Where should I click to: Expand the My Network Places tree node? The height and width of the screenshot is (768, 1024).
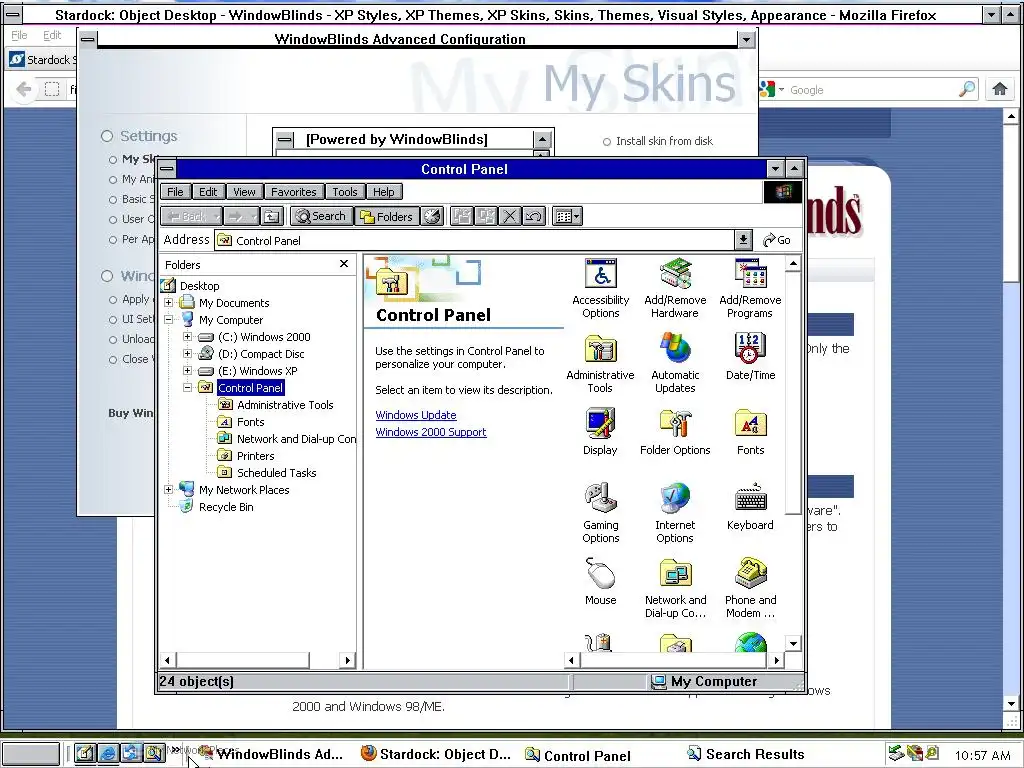click(168, 489)
